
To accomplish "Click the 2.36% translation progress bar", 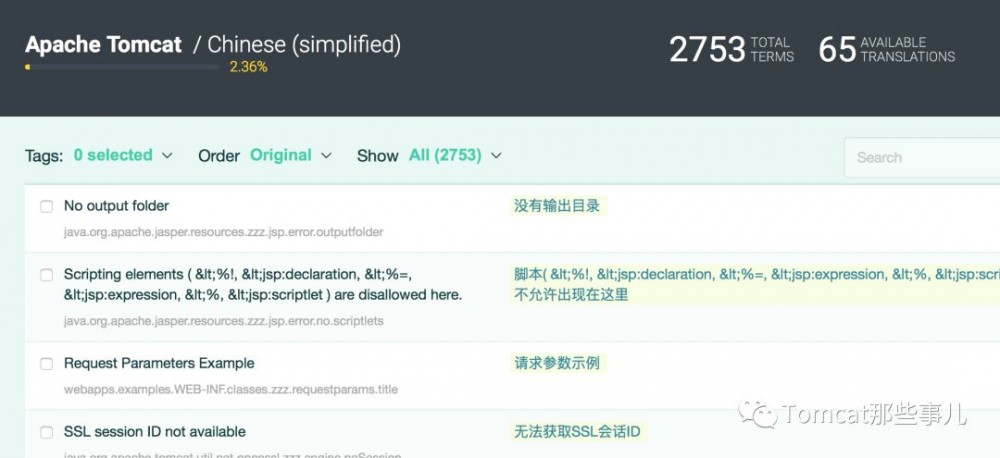I will (x=122, y=66).
